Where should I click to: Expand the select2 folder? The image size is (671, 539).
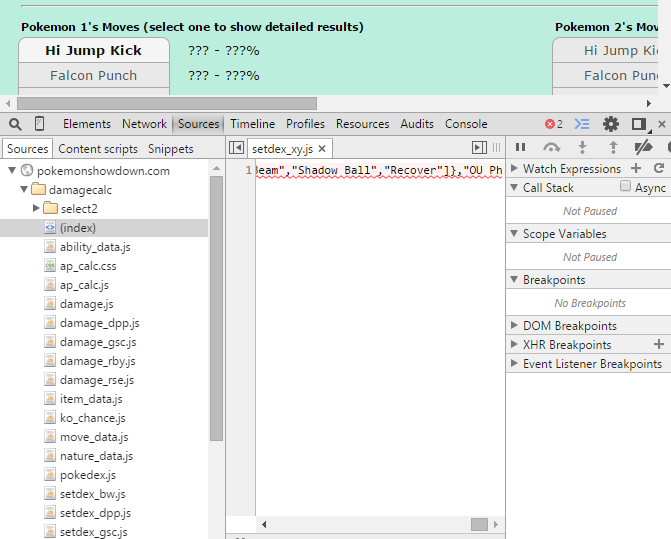[x=37, y=208]
